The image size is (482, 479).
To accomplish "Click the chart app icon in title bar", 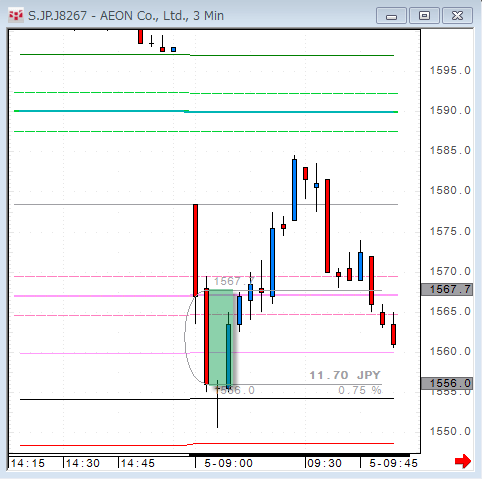I will [x=16, y=15].
